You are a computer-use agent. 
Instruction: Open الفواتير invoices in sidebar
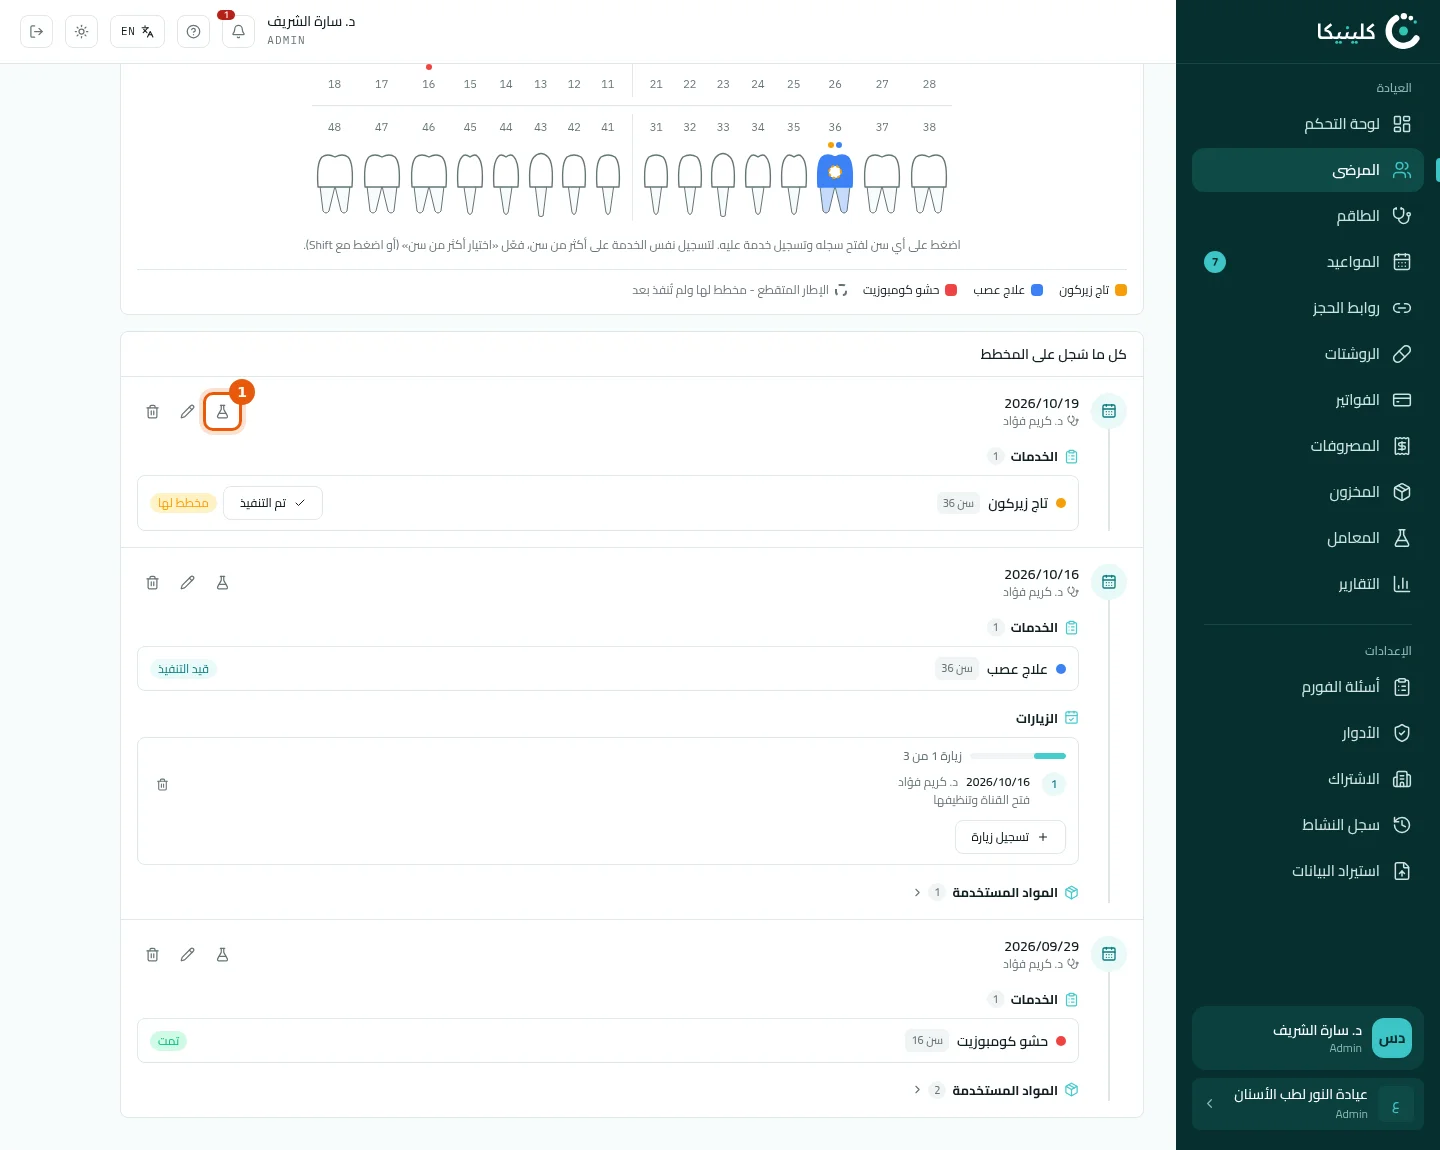pyautogui.click(x=1308, y=400)
